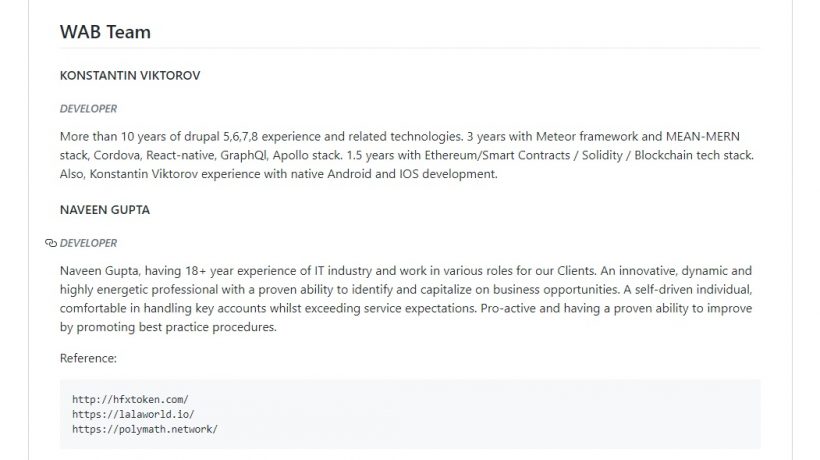Viewport: 820px width, 460px height.
Task: Click the DEVELOPER subheading under Konstantin Viktorov
Action: (88, 108)
